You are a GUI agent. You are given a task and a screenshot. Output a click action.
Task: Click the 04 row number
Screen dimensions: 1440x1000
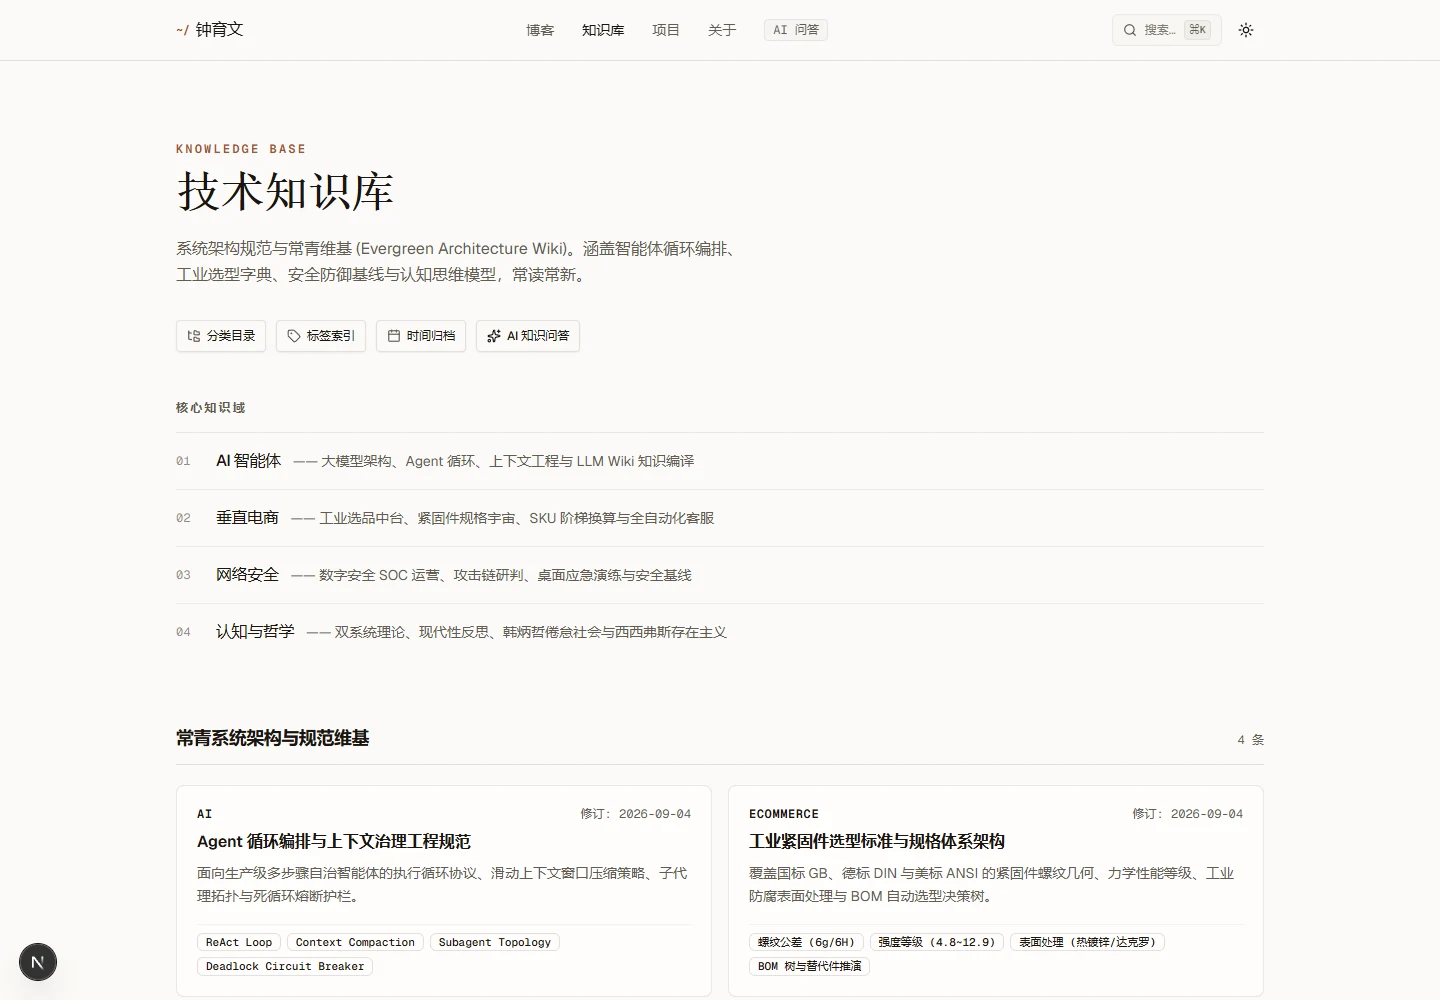click(183, 632)
